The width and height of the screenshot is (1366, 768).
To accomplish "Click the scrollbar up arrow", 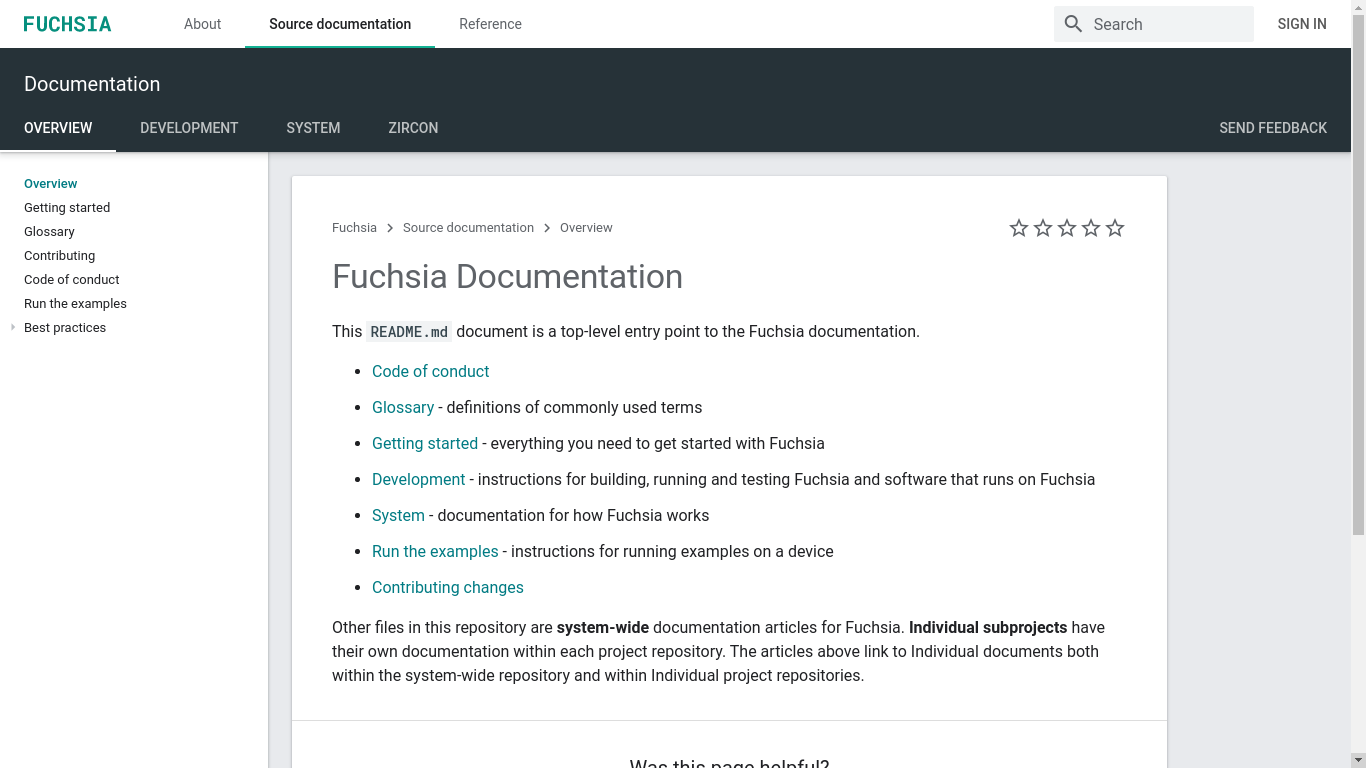I will pos(1358,7).
